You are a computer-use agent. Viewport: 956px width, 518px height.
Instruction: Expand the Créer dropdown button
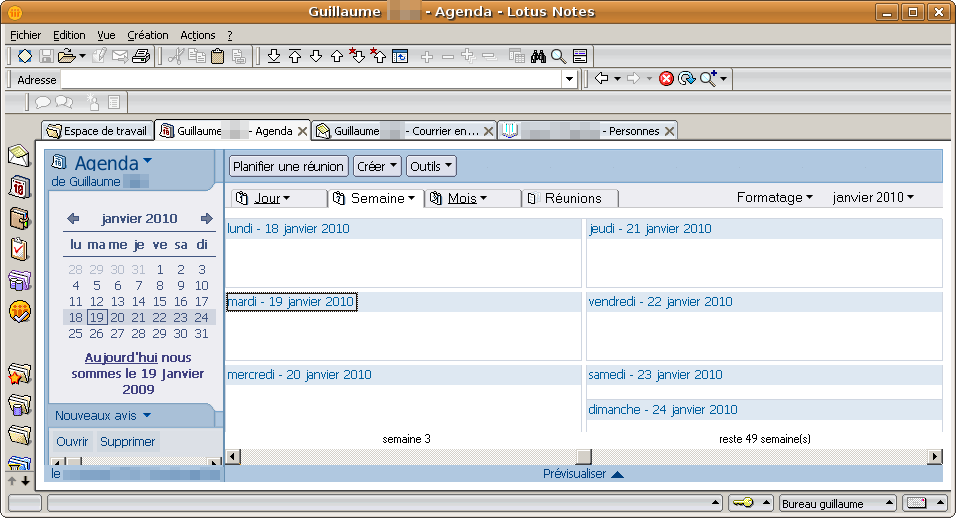click(x=377, y=166)
